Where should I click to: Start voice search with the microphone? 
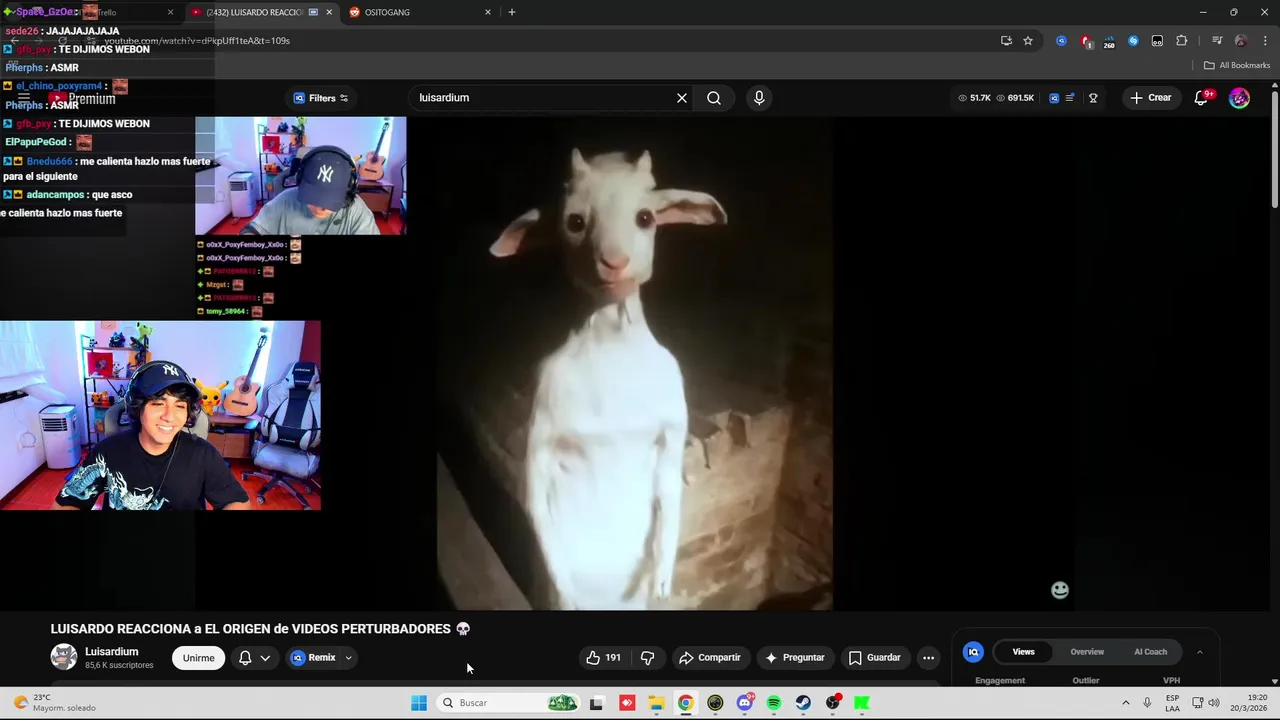(x=759, y=98)
